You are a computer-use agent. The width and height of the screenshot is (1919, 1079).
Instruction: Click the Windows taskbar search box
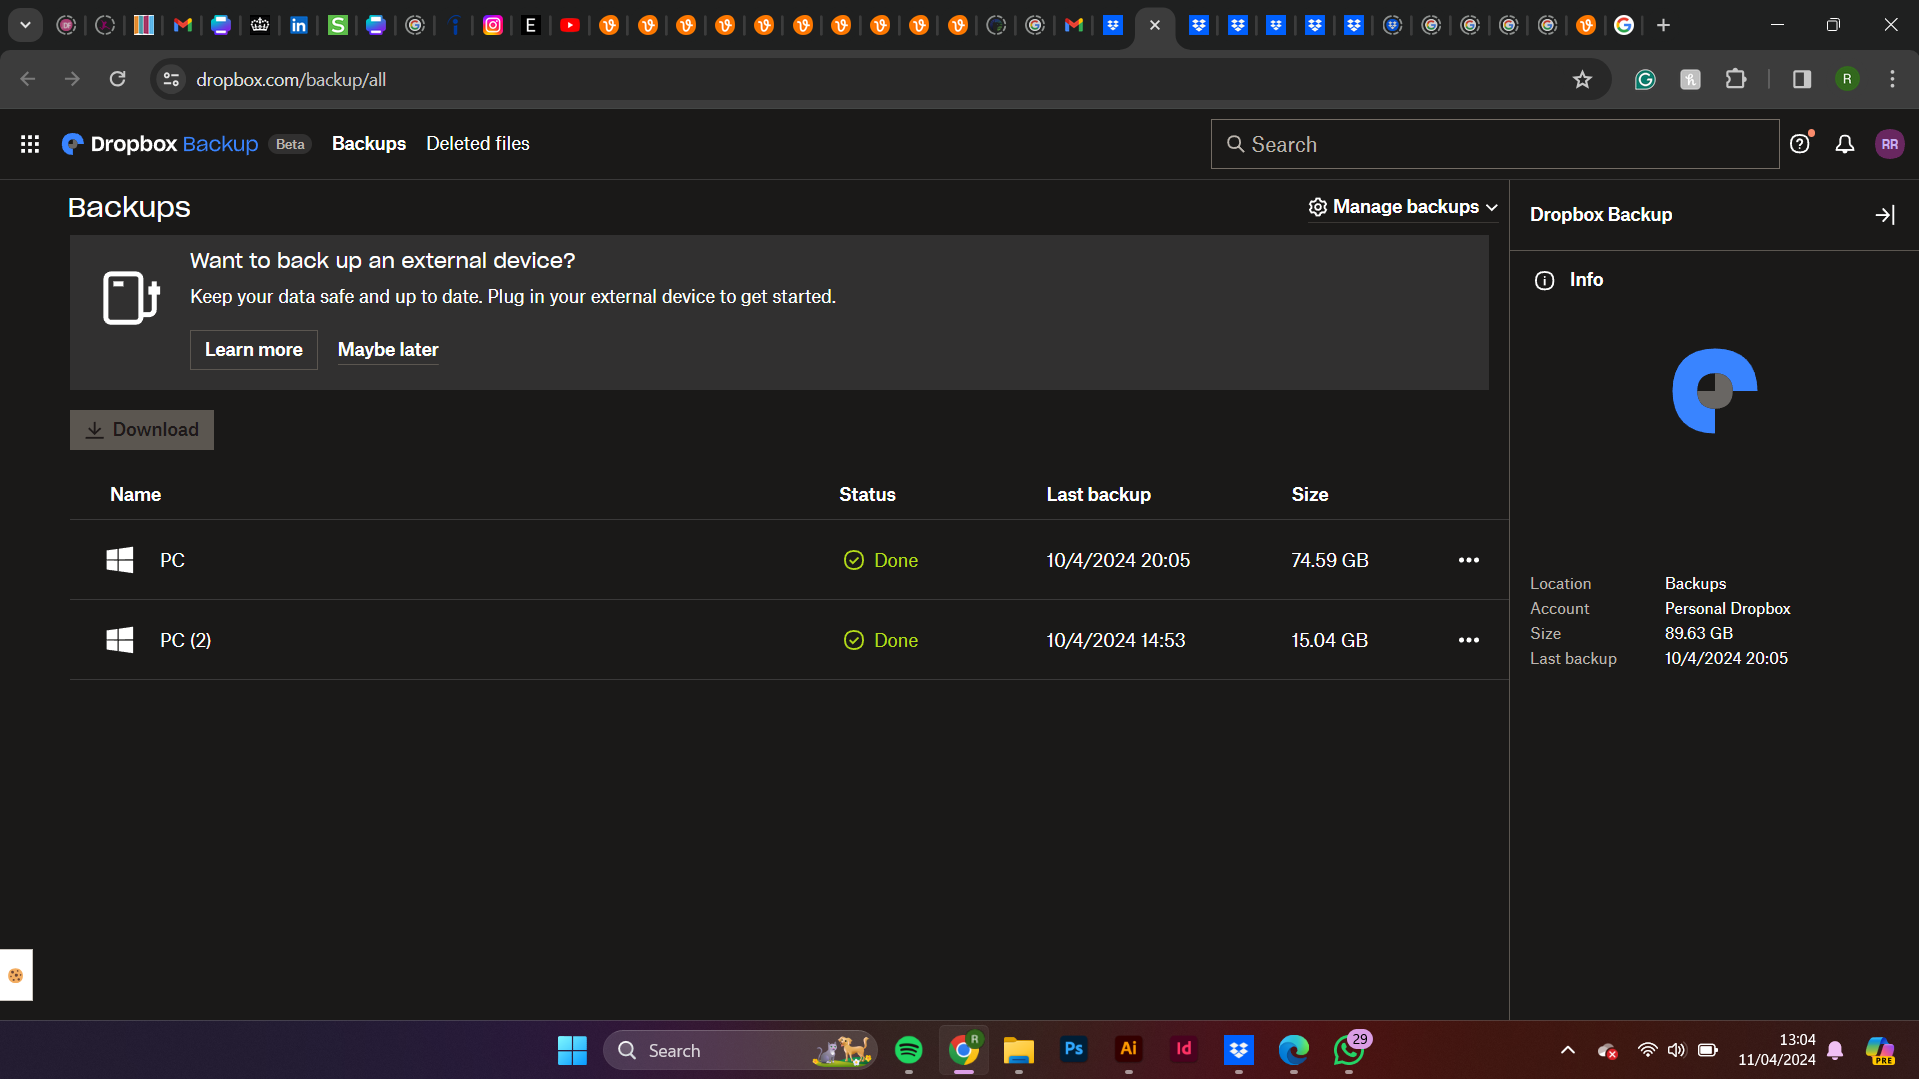tap(740, 1050)
